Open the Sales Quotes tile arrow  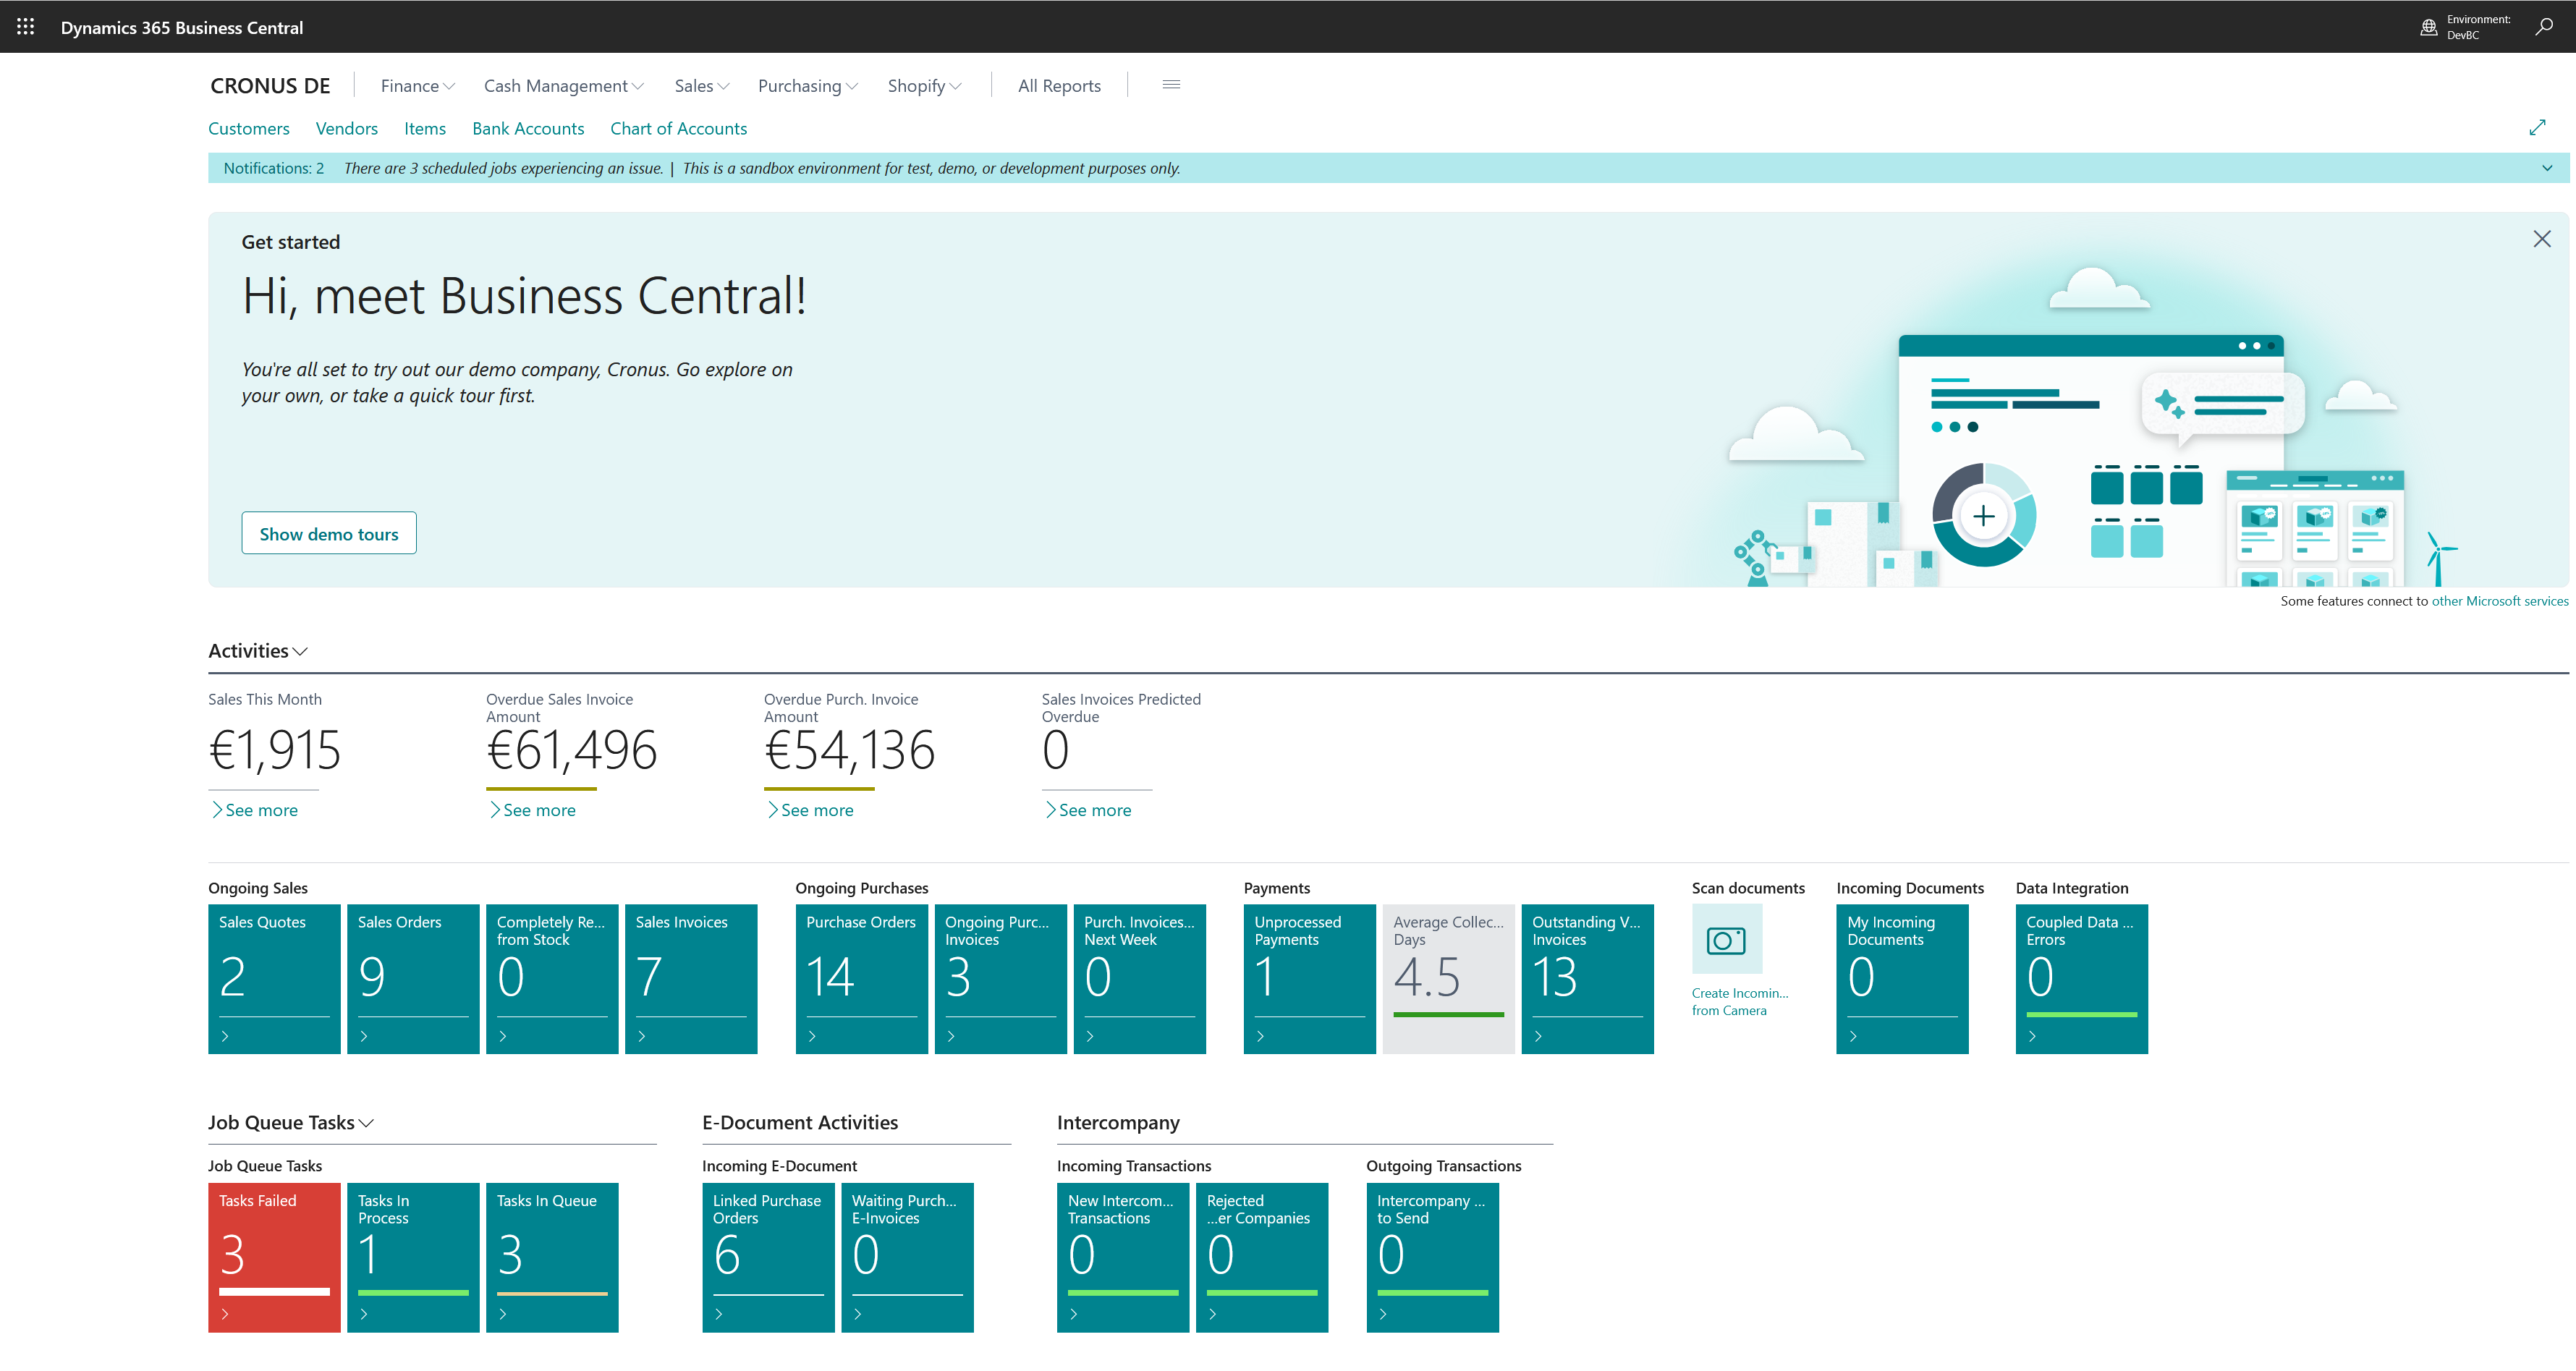(x=225, y=1036)
